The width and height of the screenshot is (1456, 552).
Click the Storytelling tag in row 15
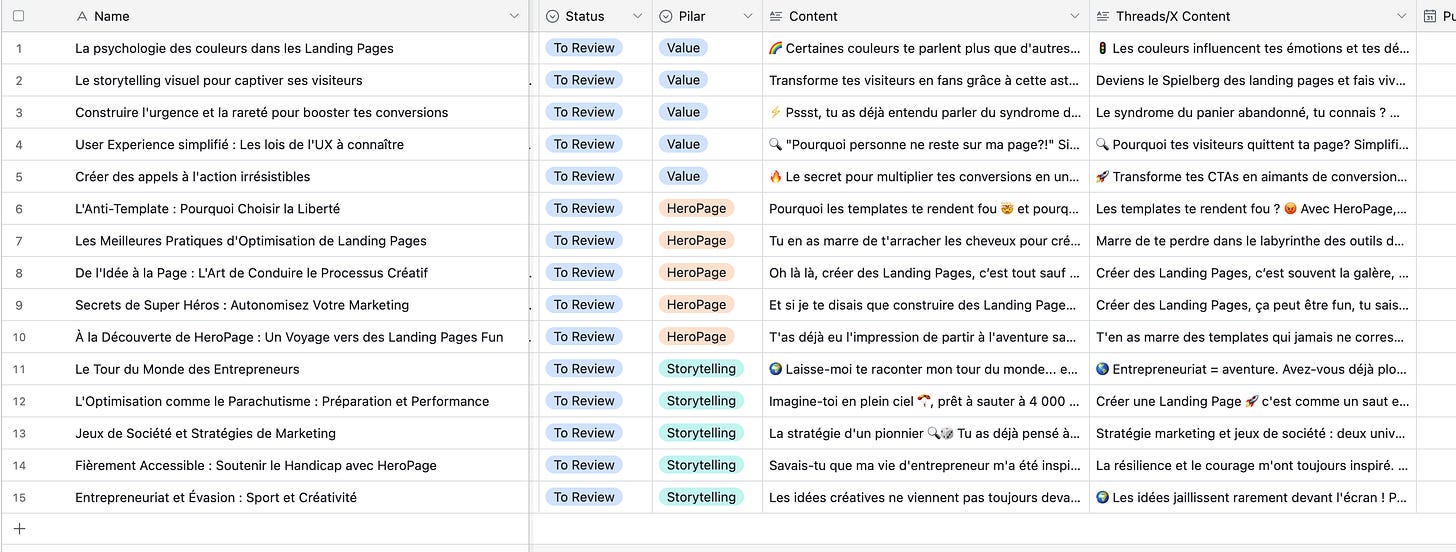tap(701, 497)
